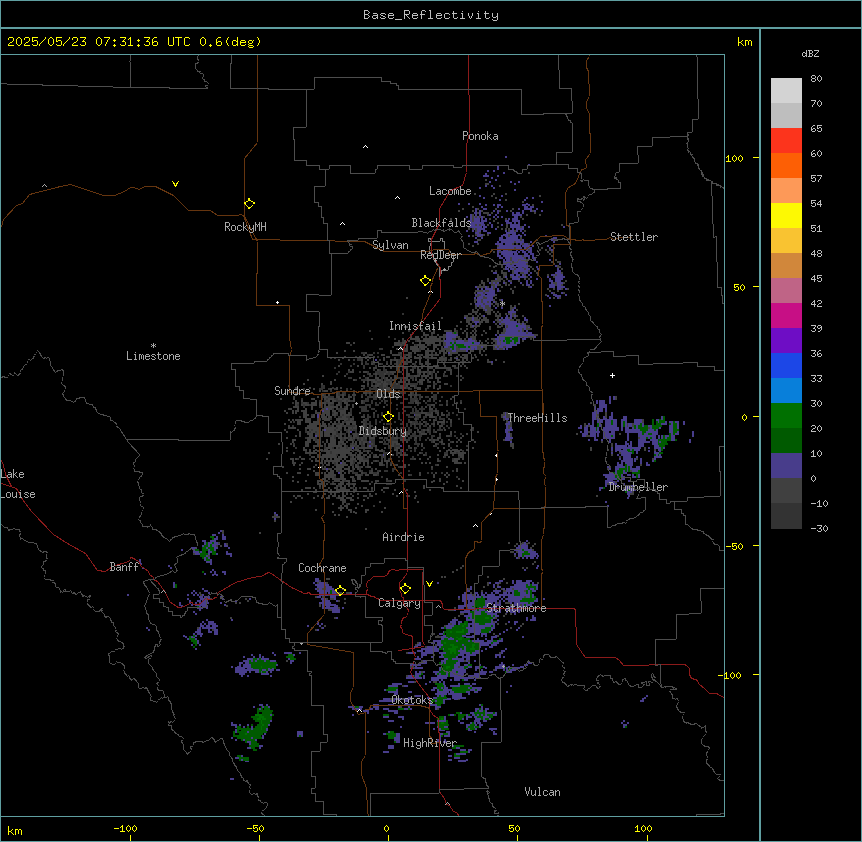Click the -100 tick on bottom x-axis

click(125, 828)
